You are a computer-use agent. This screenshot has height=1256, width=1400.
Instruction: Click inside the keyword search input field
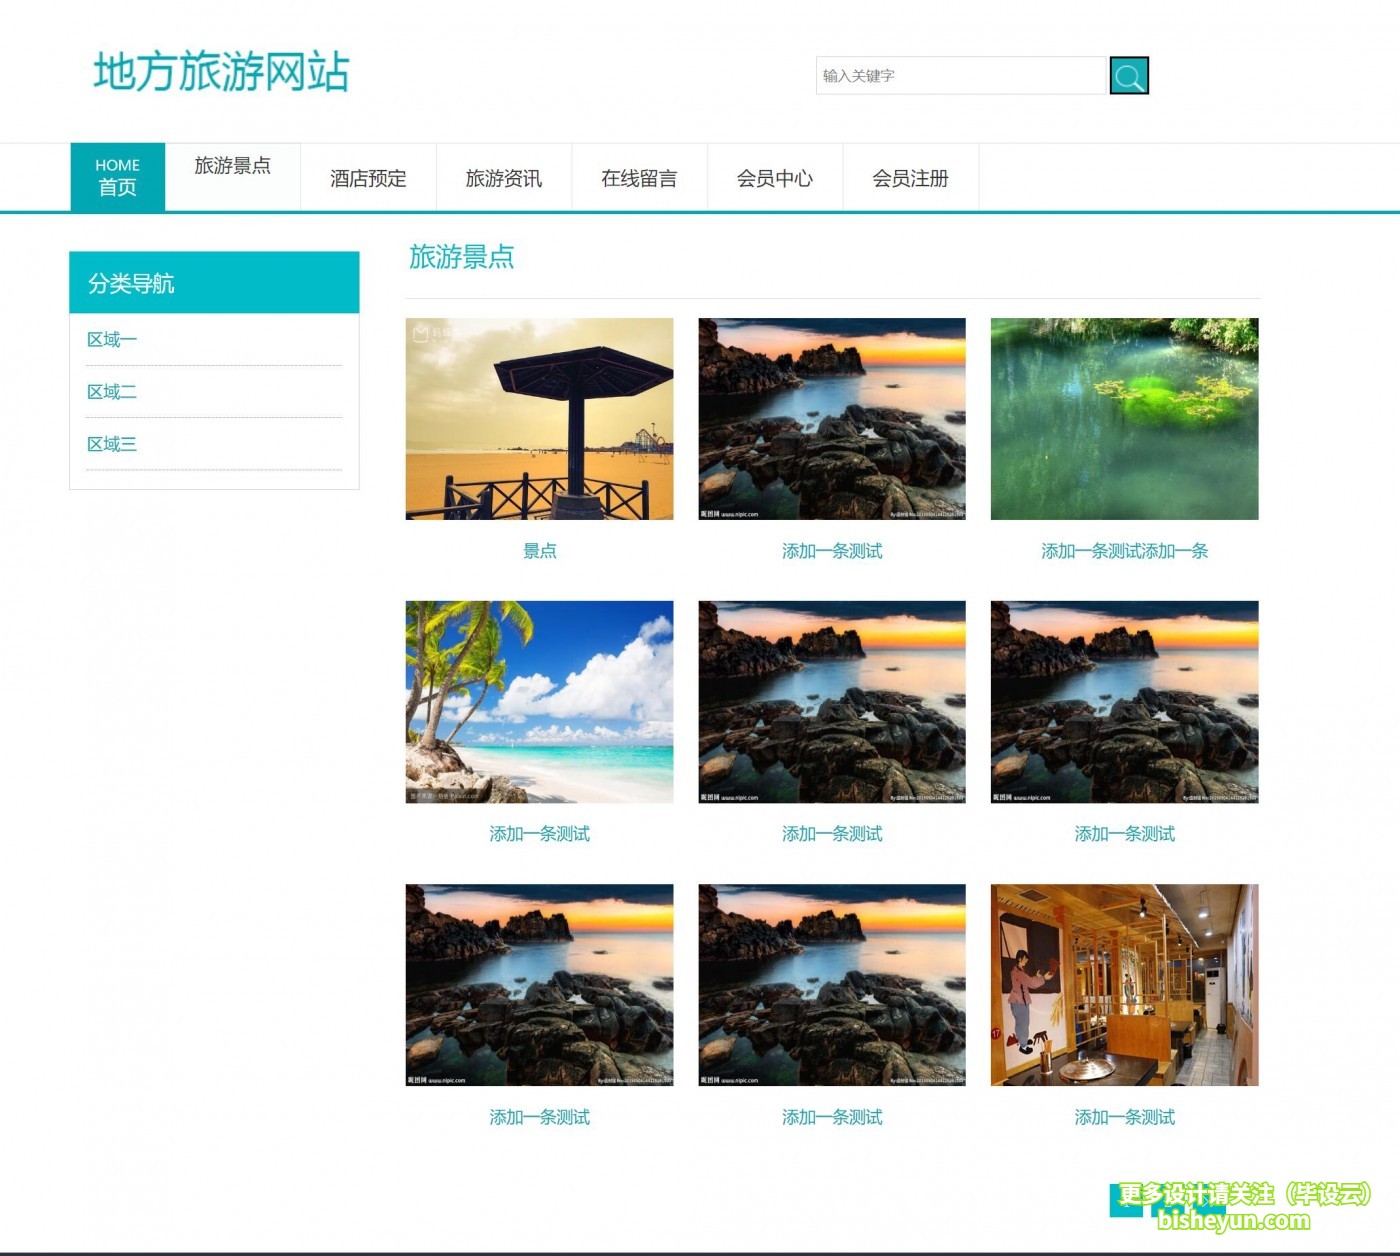tap(960, 75)
